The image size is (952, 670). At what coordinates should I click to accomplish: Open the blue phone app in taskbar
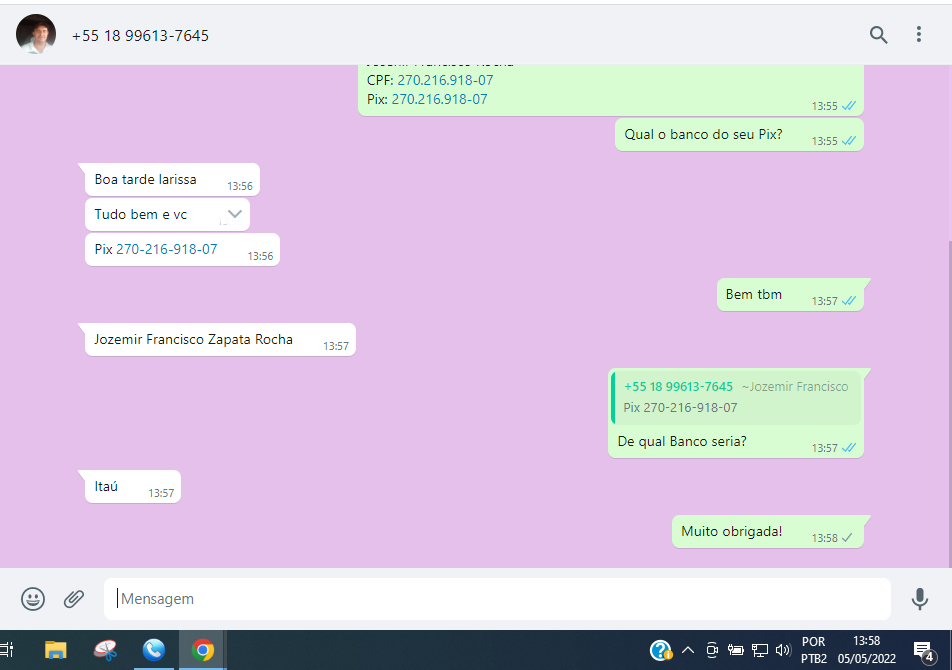[154, 650]
